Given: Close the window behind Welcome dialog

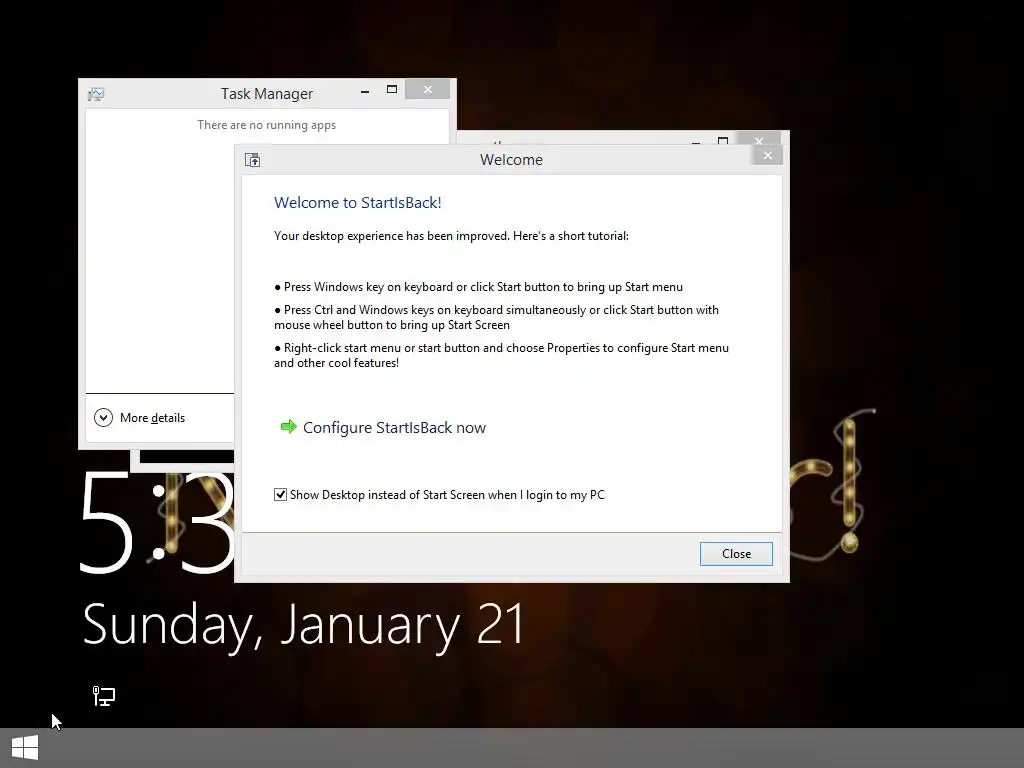Looking at the screenshot, I should (x=759, y=139).
